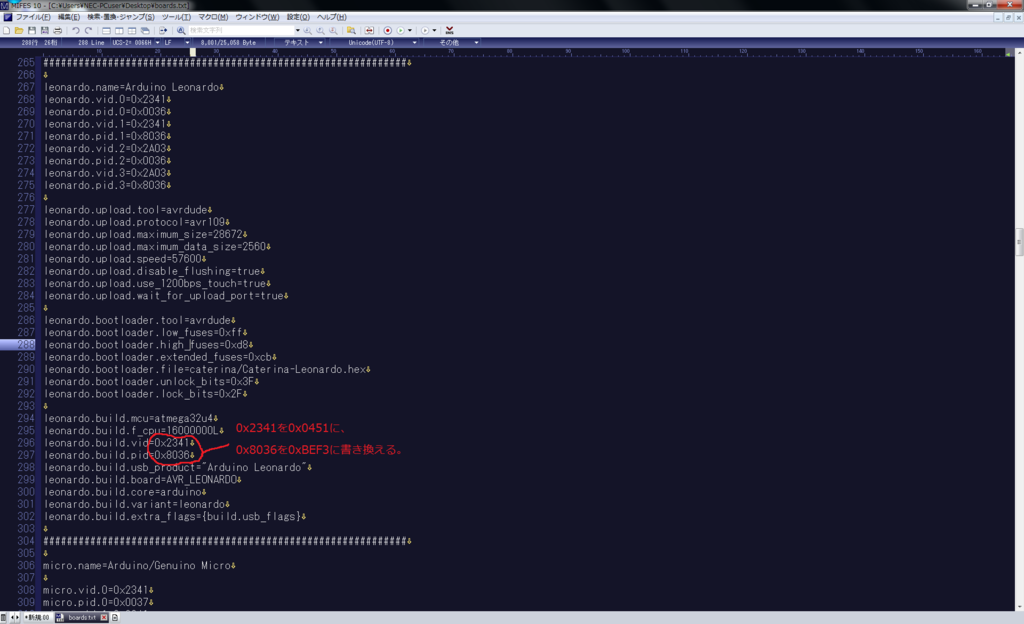Image resolution: width=1024 pixels, height=624 pixels.
Task: Click the horizontal split window icon
Action: pyautogui.click(x=106, y=30)
